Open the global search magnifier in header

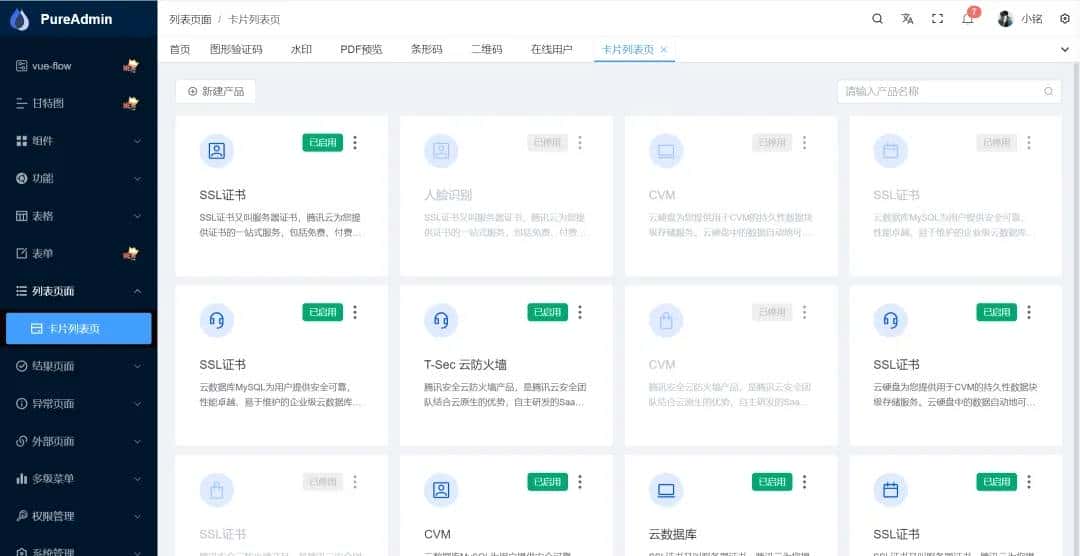click(878, 19)
